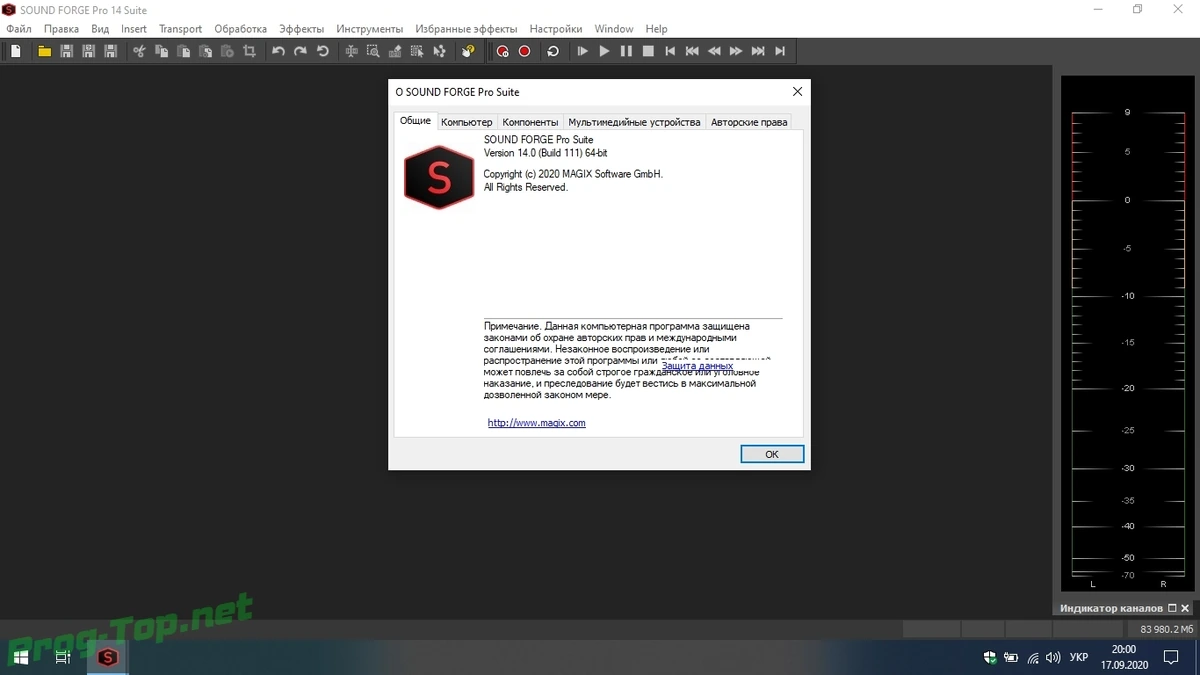Open the Инструменты menu

point(370,29)
